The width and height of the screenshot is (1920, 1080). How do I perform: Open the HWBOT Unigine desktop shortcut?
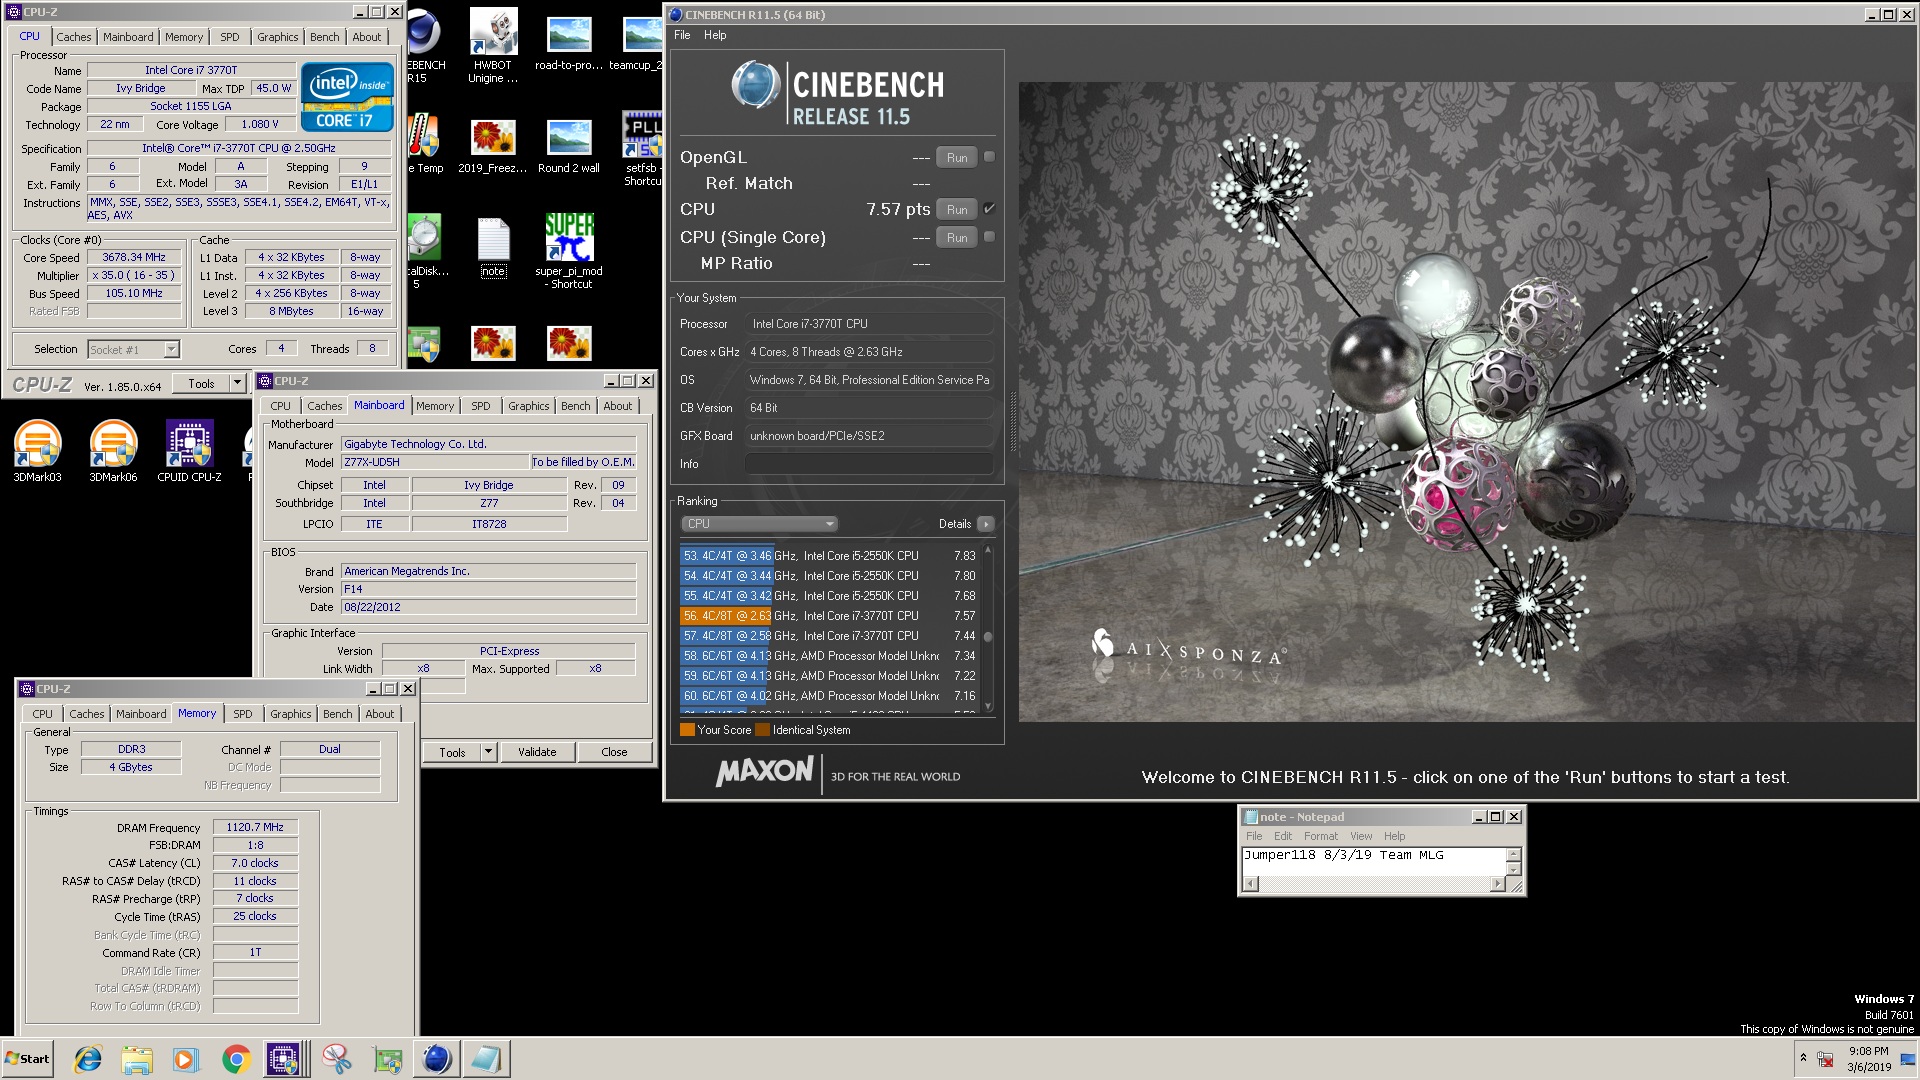pos(493,45)
